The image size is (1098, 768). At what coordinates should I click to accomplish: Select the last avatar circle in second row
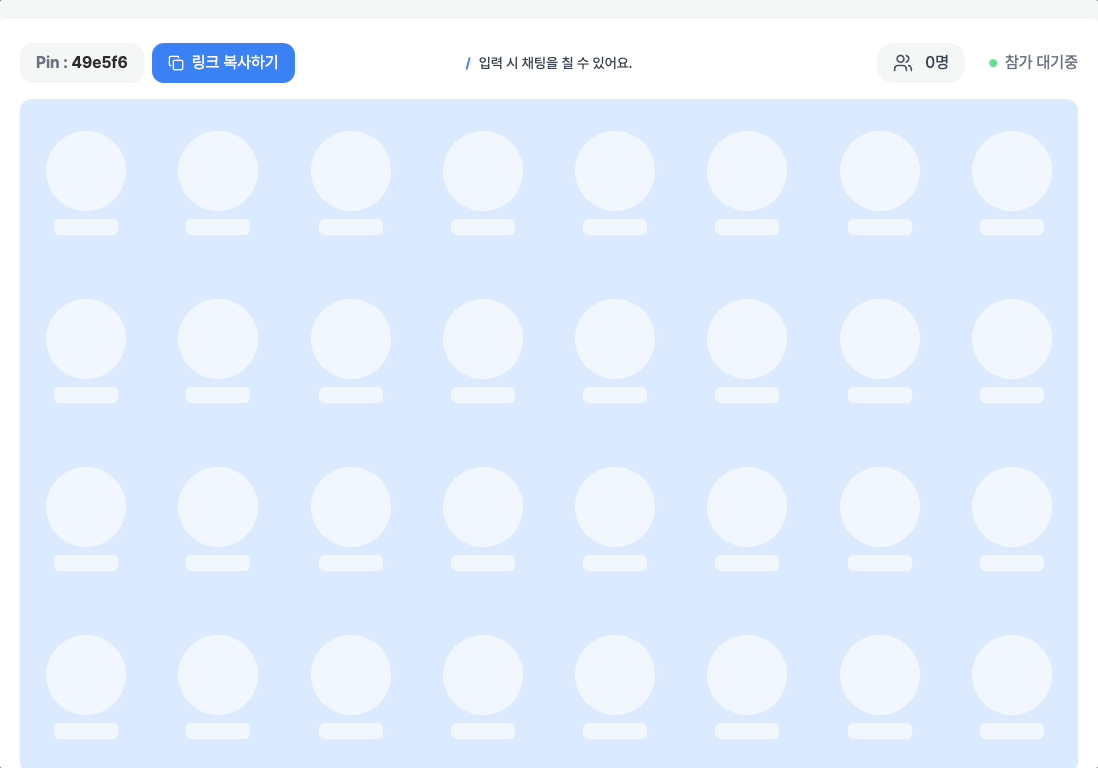1012,339
